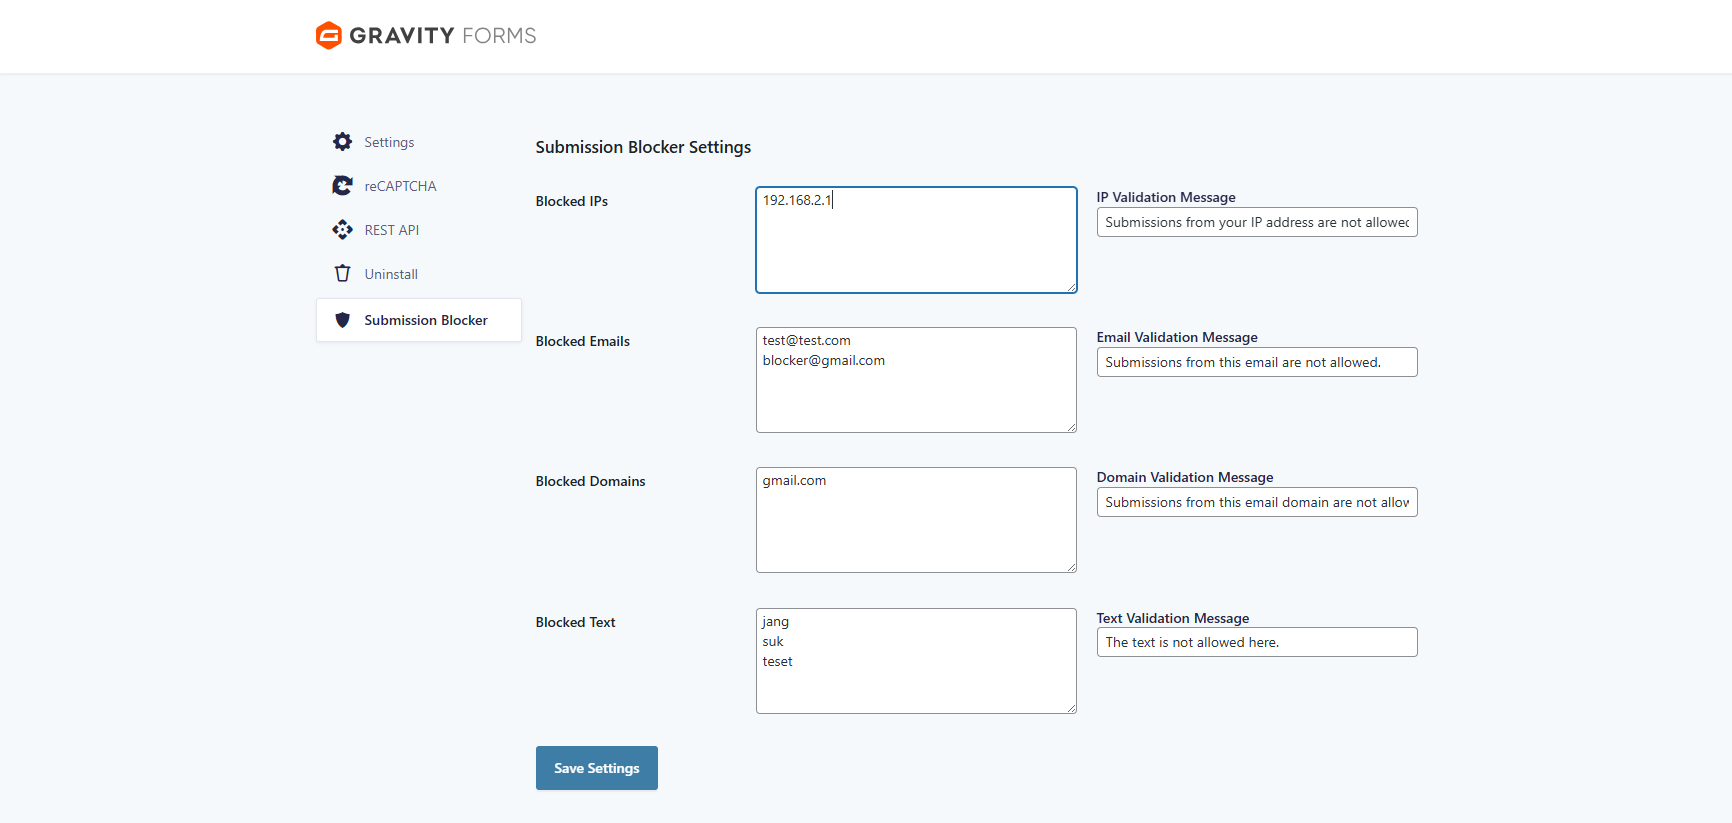Image resolution: width=1732 pixels, height=823 pixels.
Task: Click the GRAVITY FORMS wordmark text
Action: point(443,36)
